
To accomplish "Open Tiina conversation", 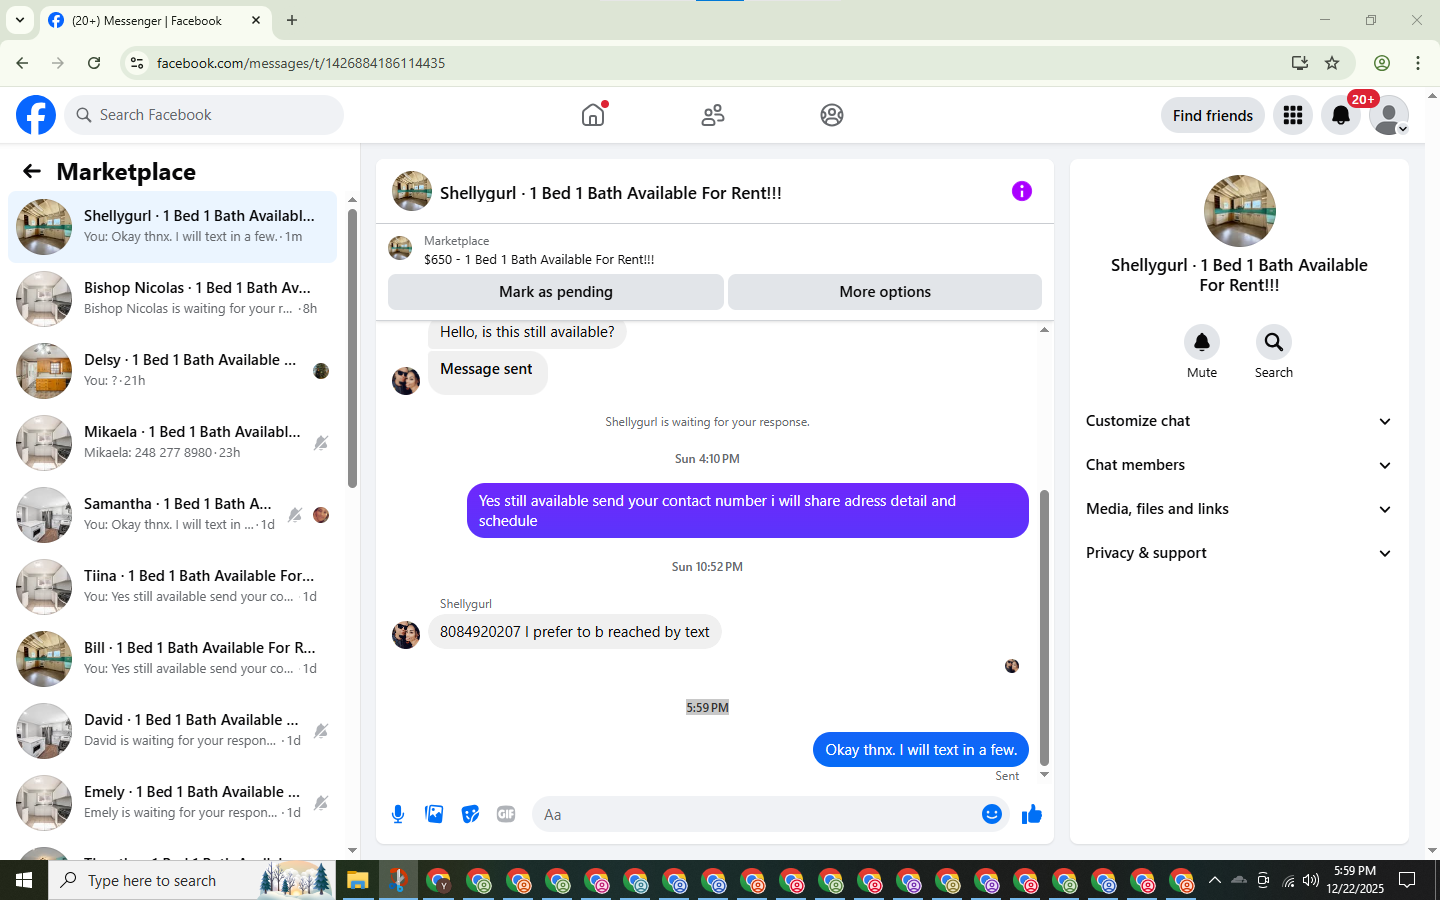I will point(172,587).
